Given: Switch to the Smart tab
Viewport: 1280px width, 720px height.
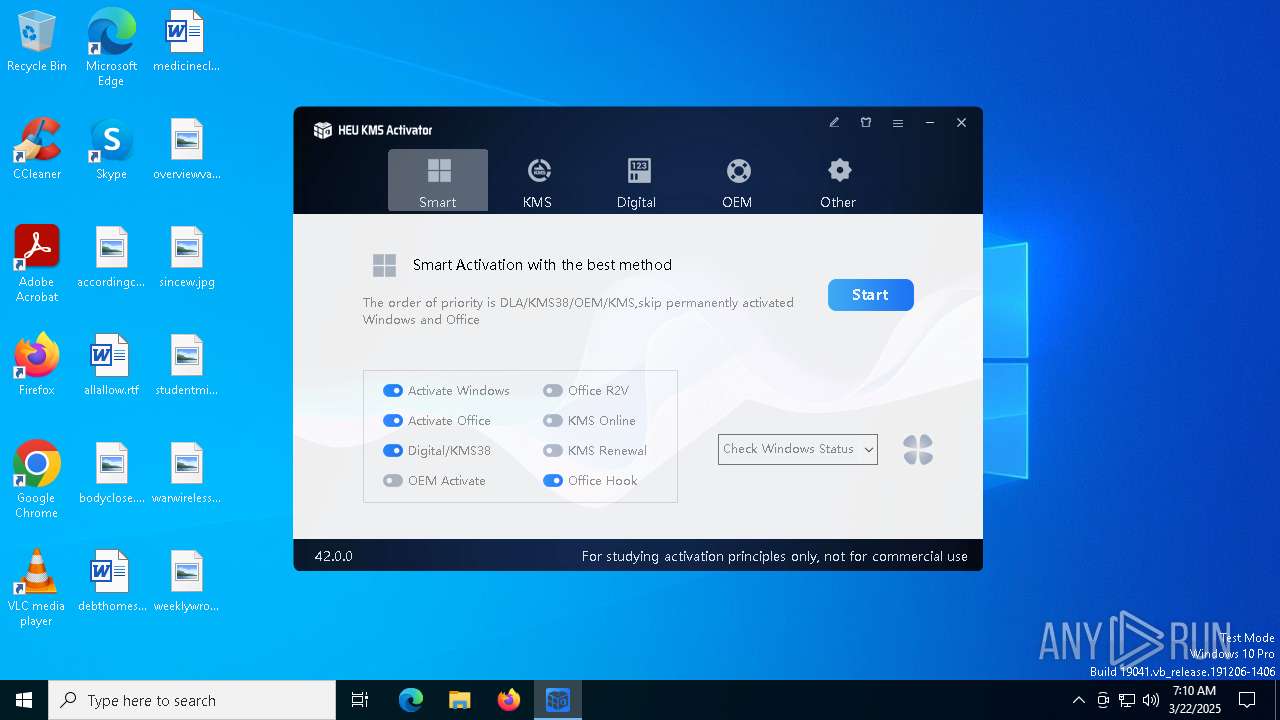Looking at the screenshot, I should tap(438, 180).
